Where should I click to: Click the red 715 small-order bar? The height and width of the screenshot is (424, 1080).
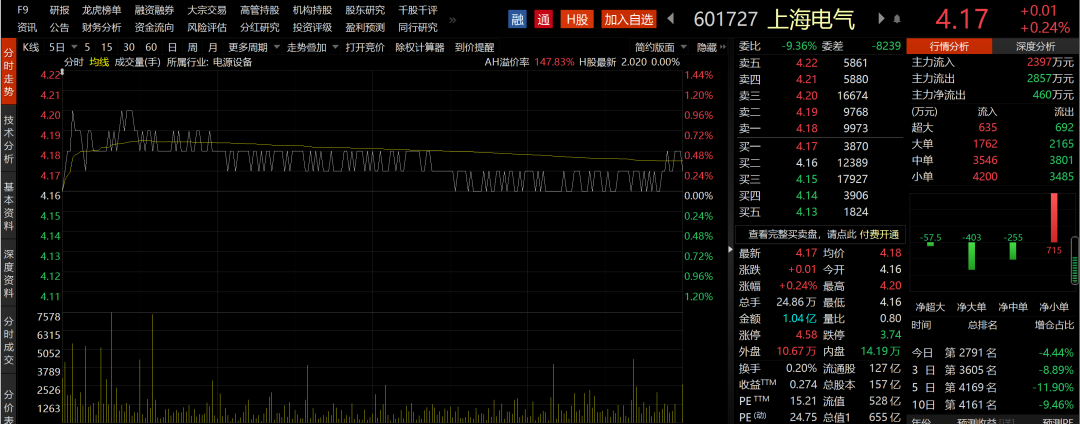click(1053, 216)
